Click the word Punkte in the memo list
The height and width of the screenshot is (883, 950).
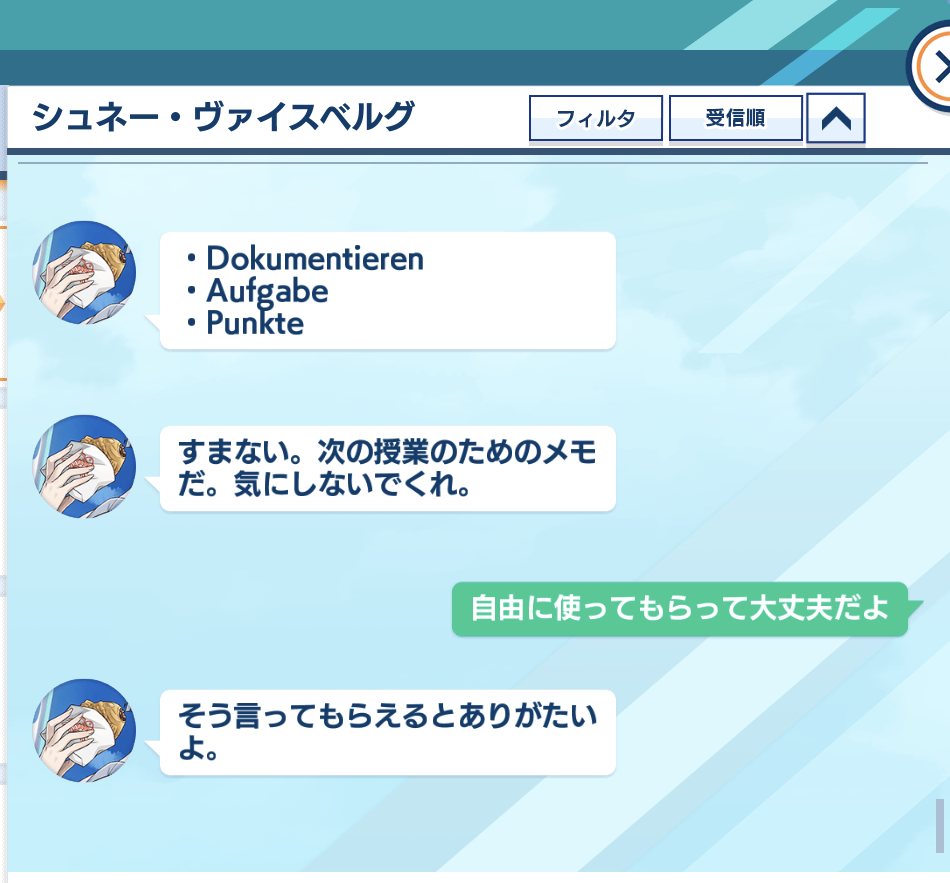tap(255, 323)
